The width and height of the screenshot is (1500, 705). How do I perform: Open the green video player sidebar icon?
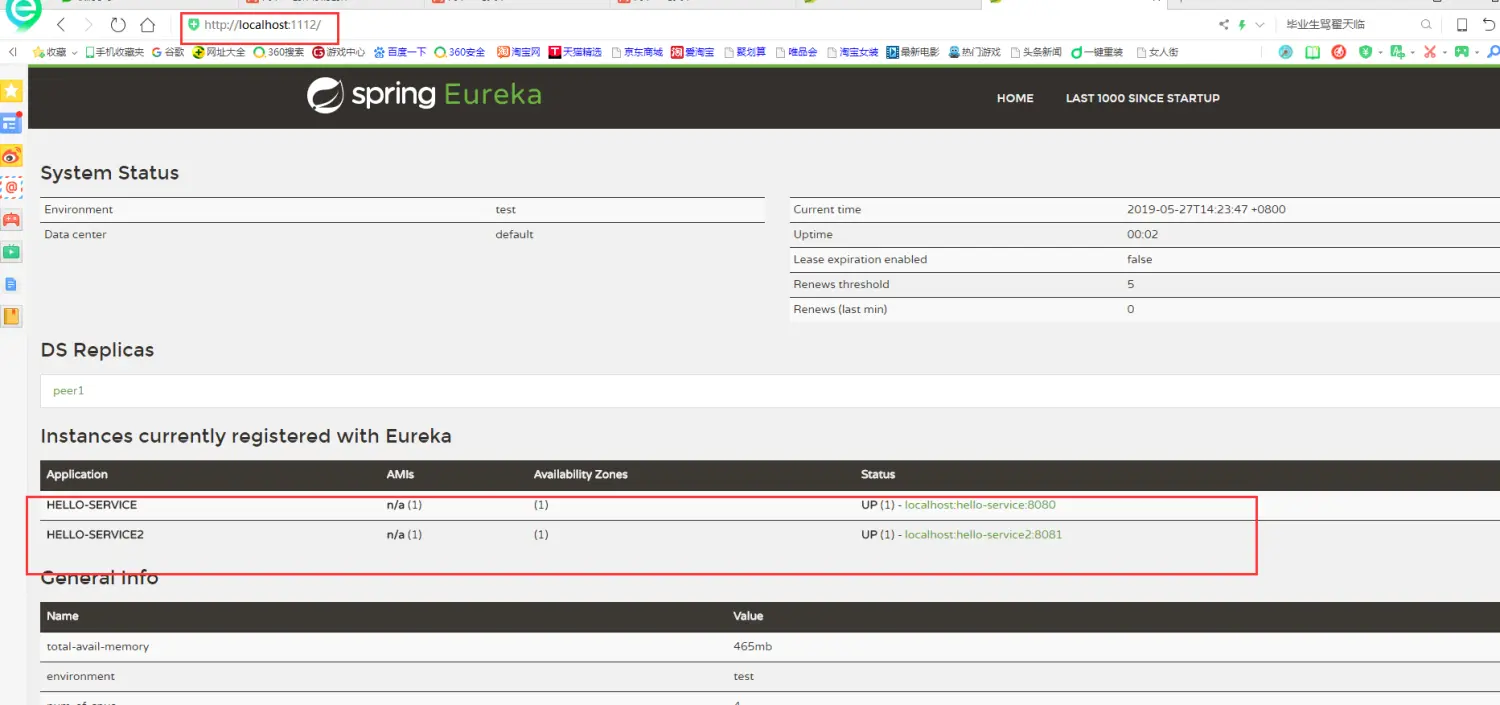click(11, 252)
